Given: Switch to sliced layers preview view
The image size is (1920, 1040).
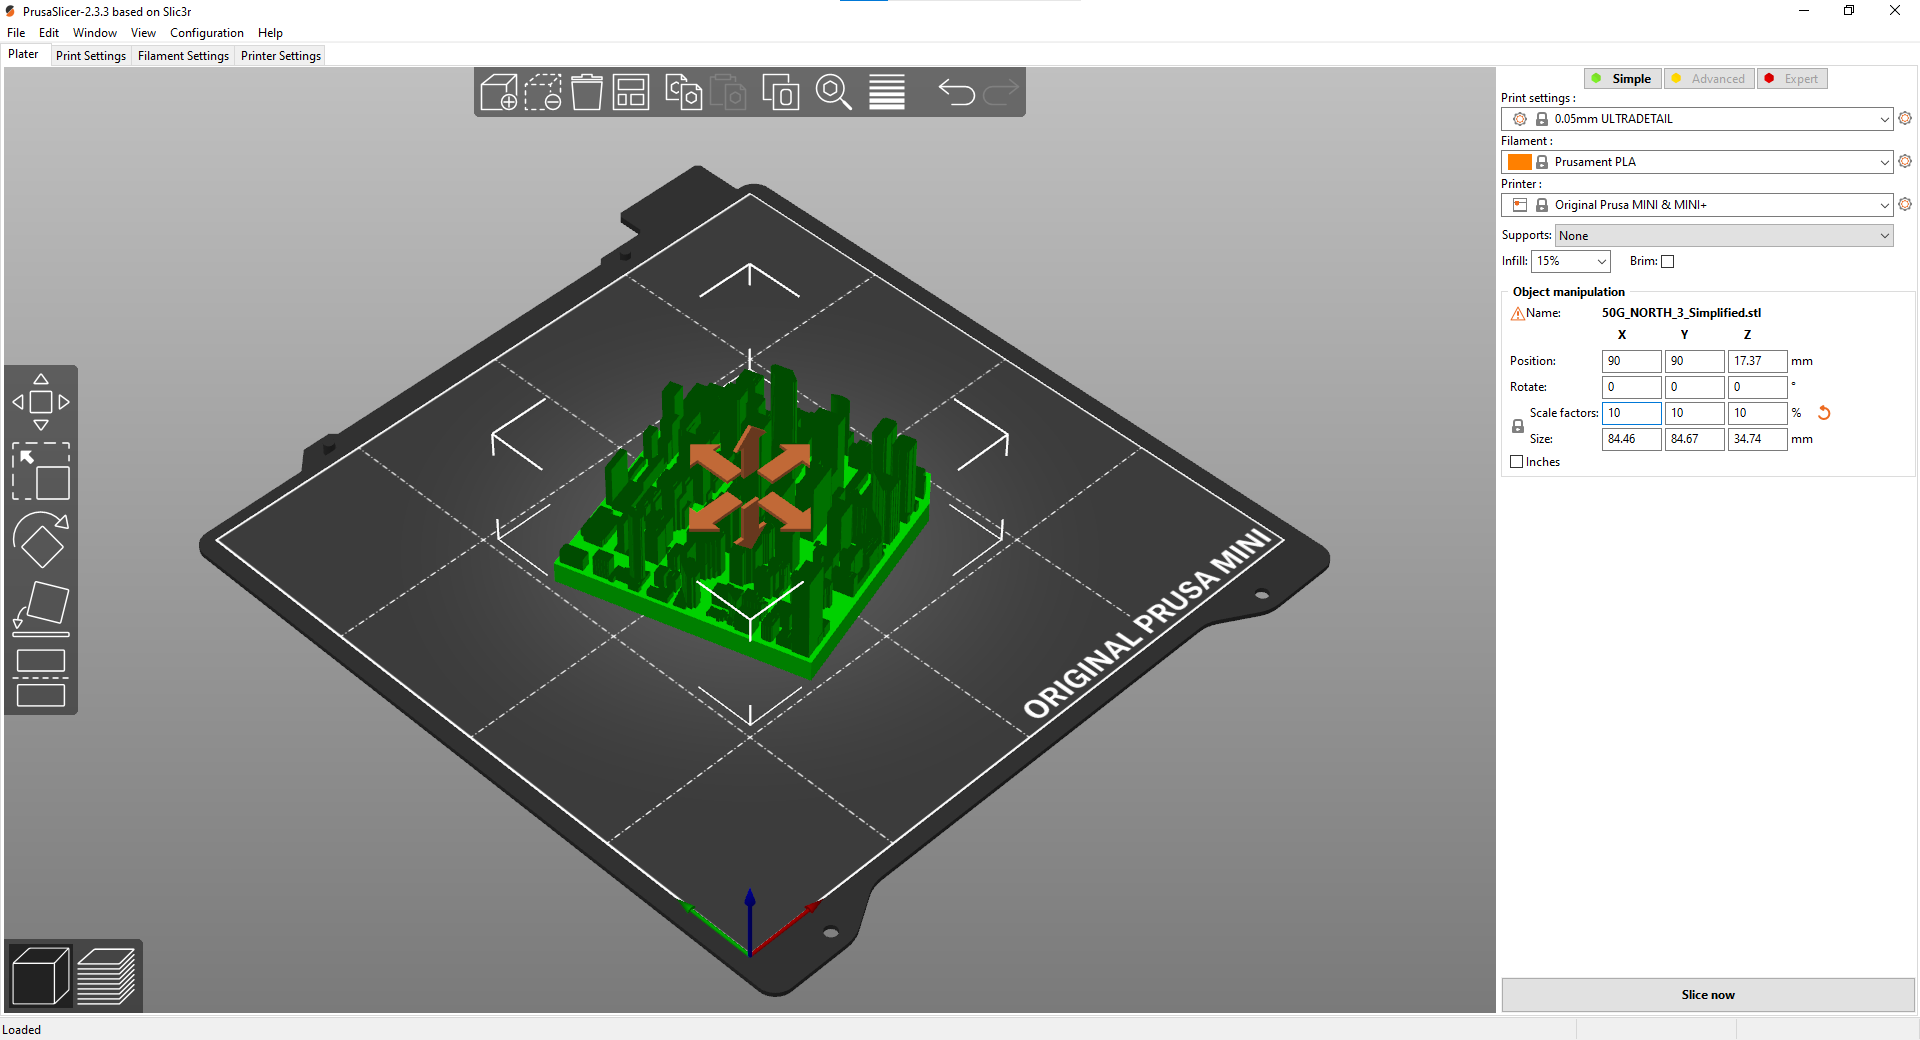Looking at the screenshot, I should [x=106, y=976].
